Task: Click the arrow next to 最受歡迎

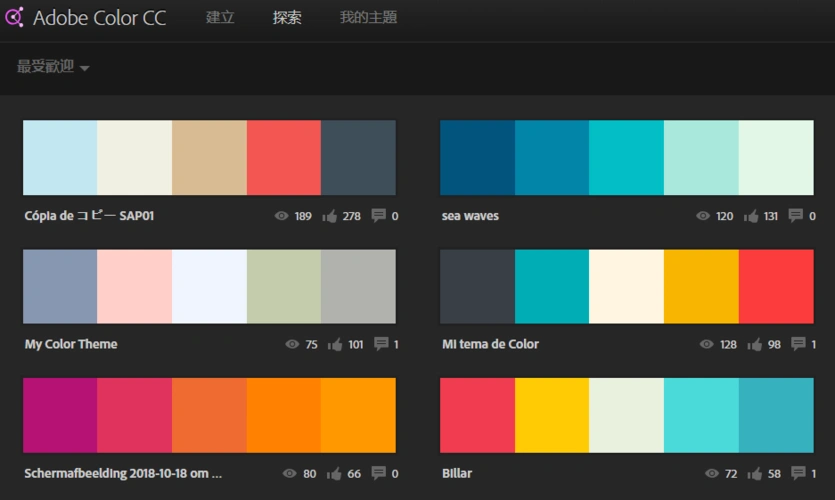Action: tap(85, 68)
